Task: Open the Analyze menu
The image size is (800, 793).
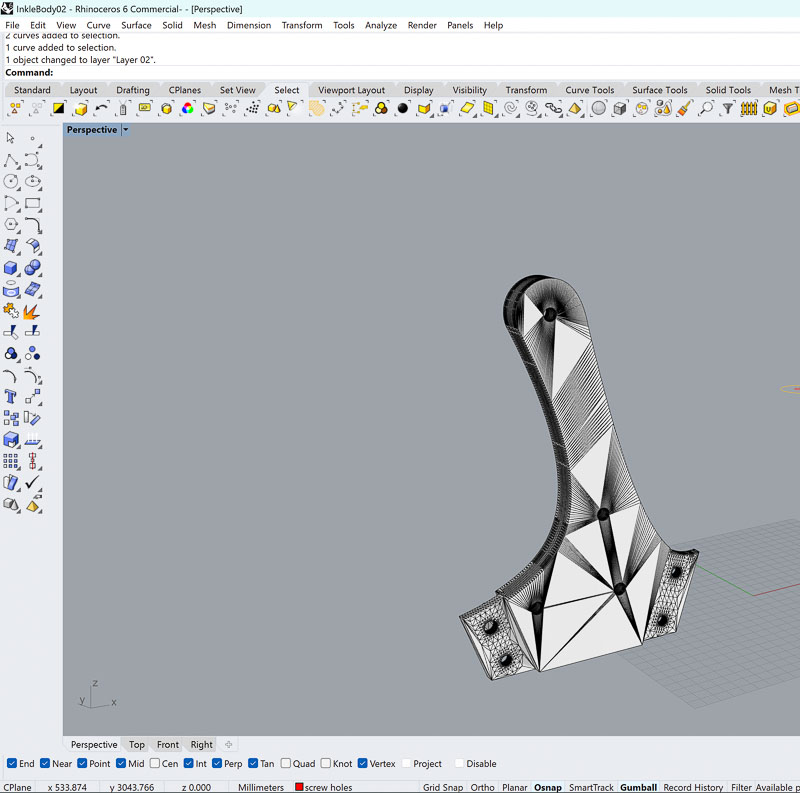Action: coord(380,25)
